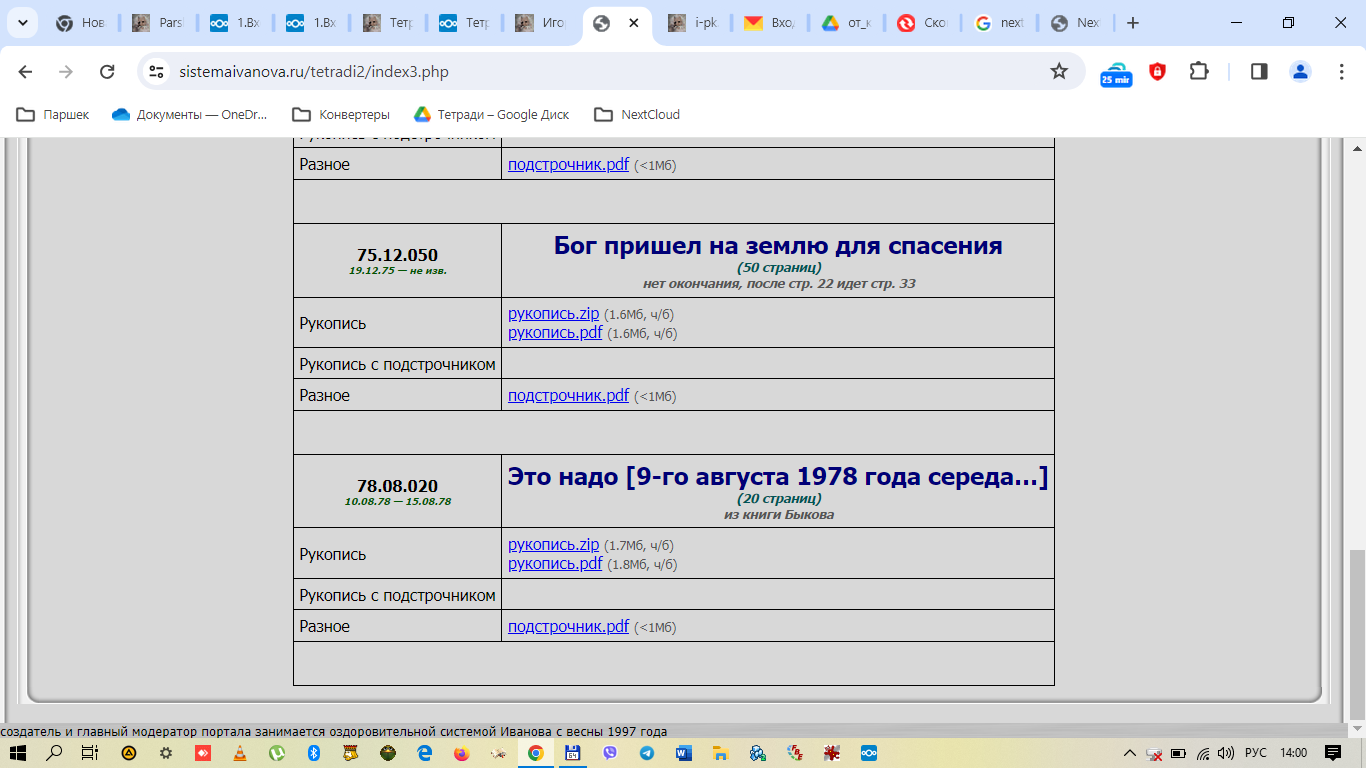Switch to the Gmail Входящие tab

point(768,23)
